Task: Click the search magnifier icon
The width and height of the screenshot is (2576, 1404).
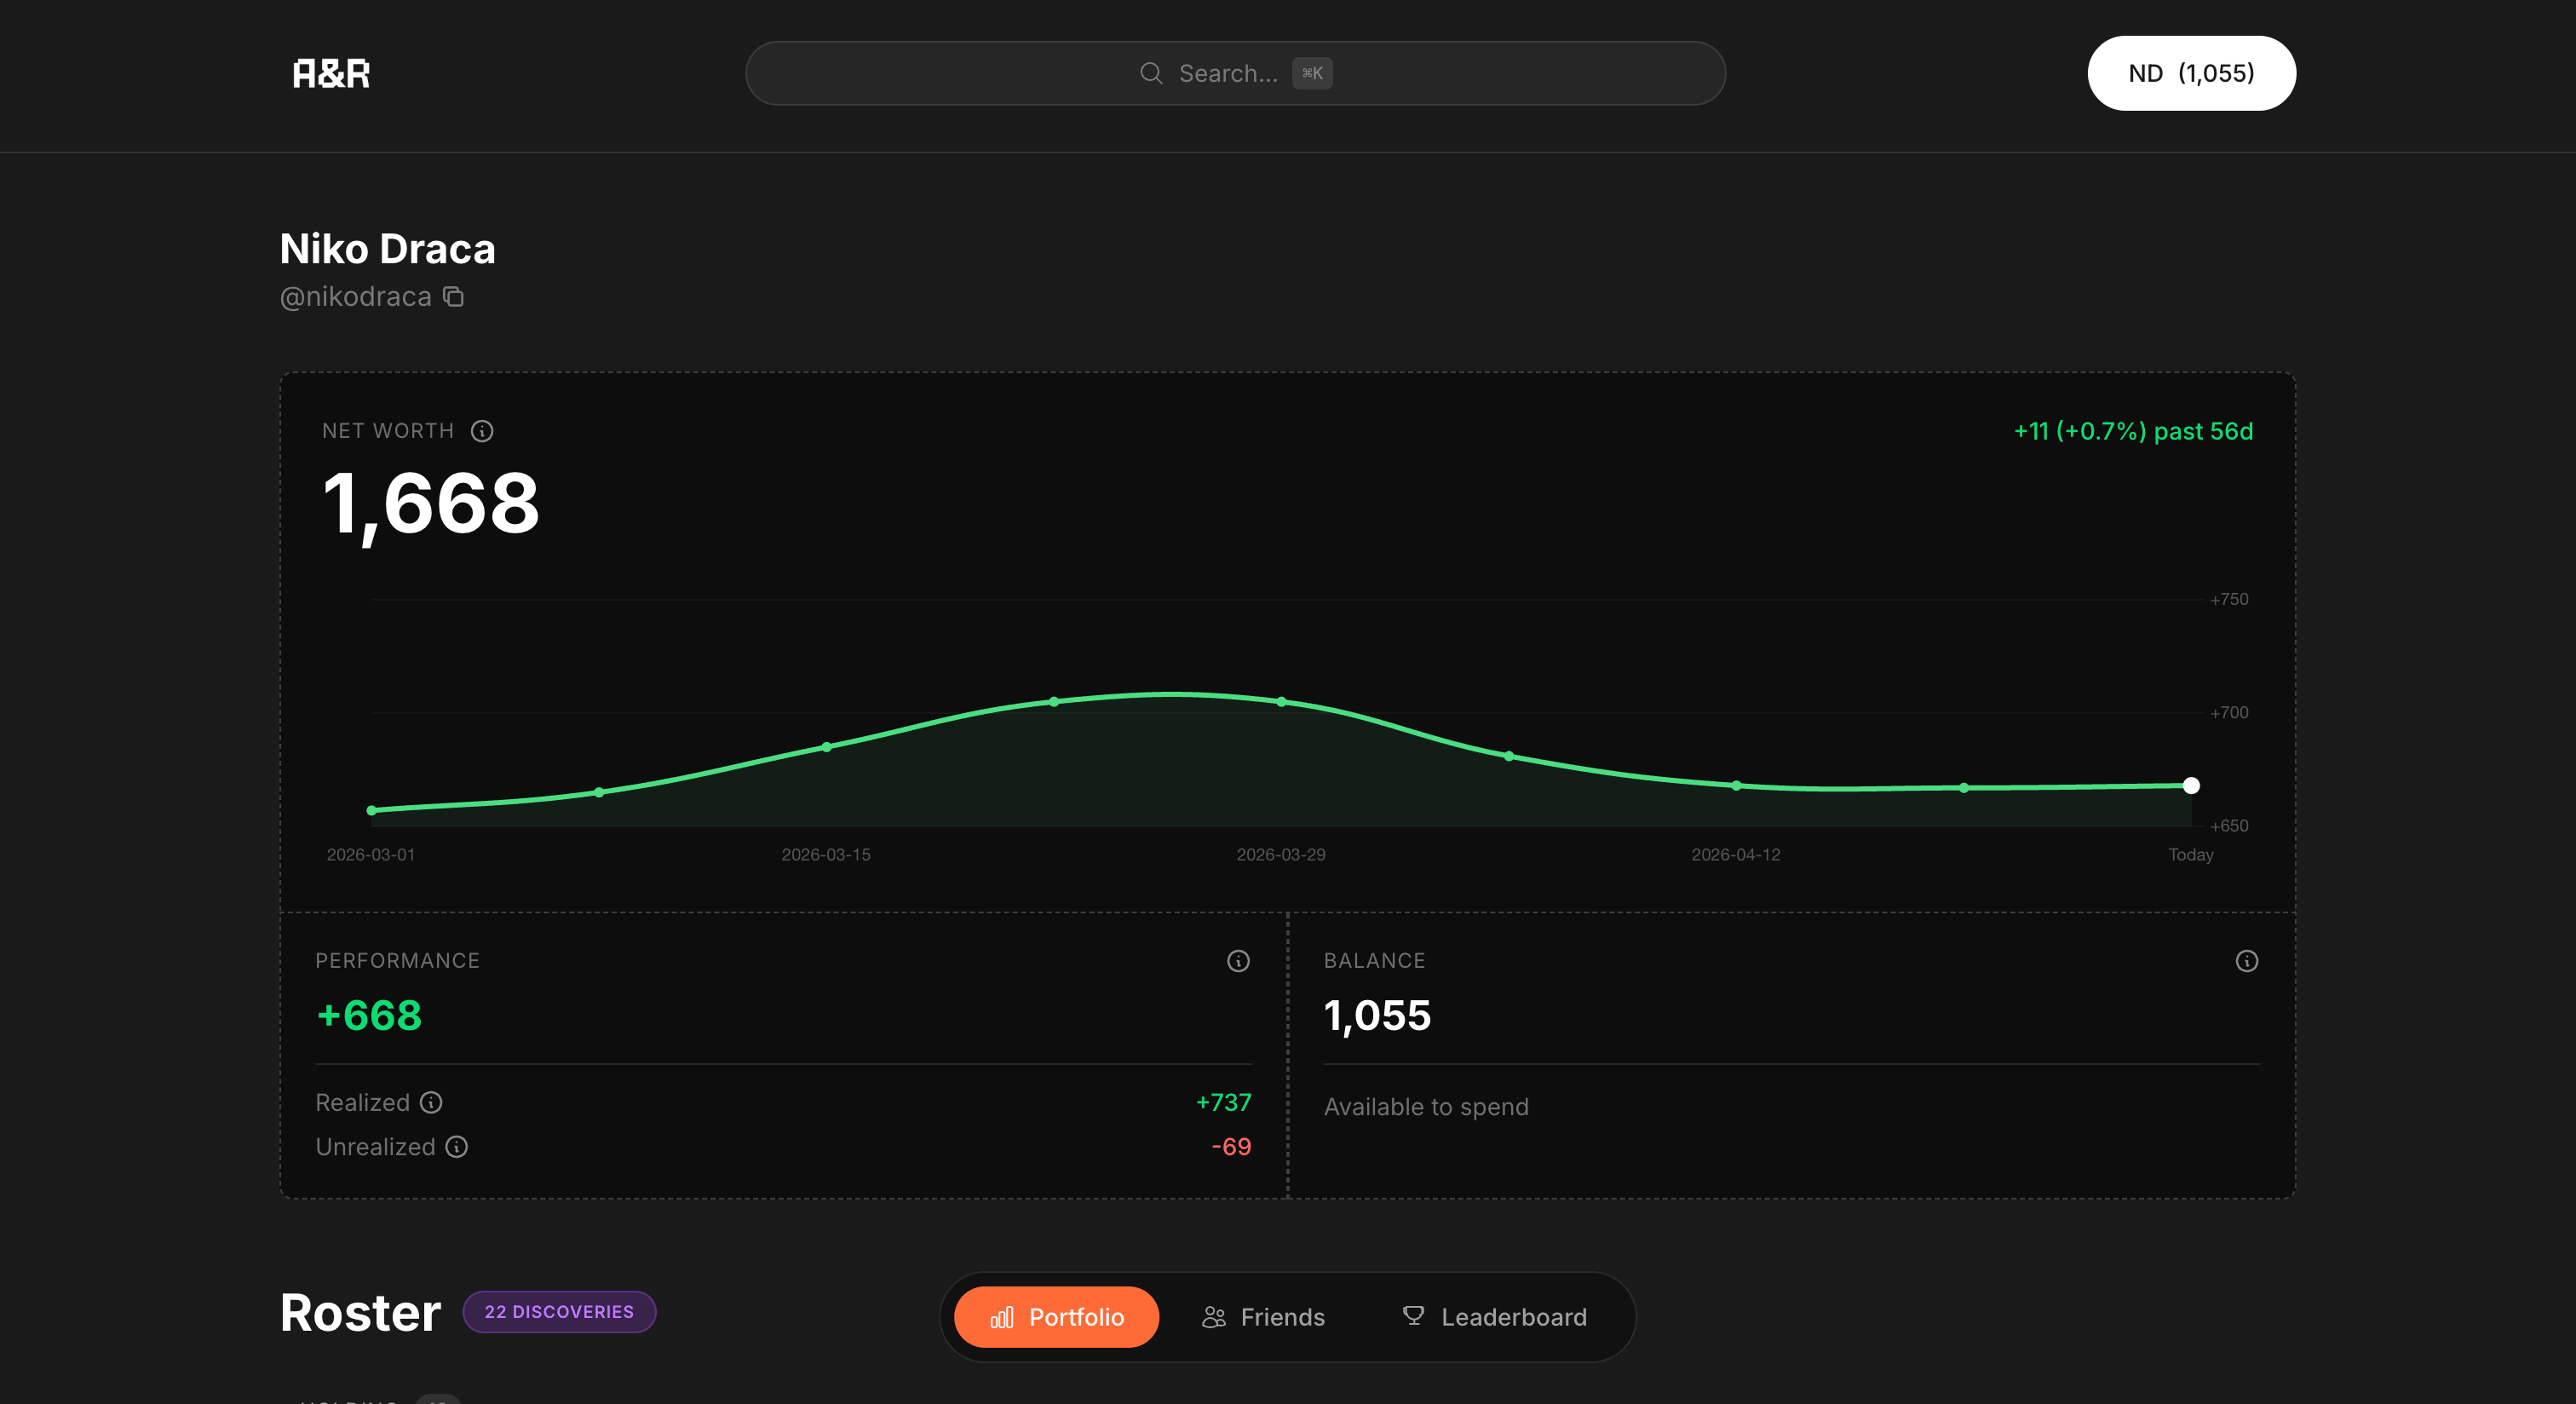Action: tap(1151, 73)
